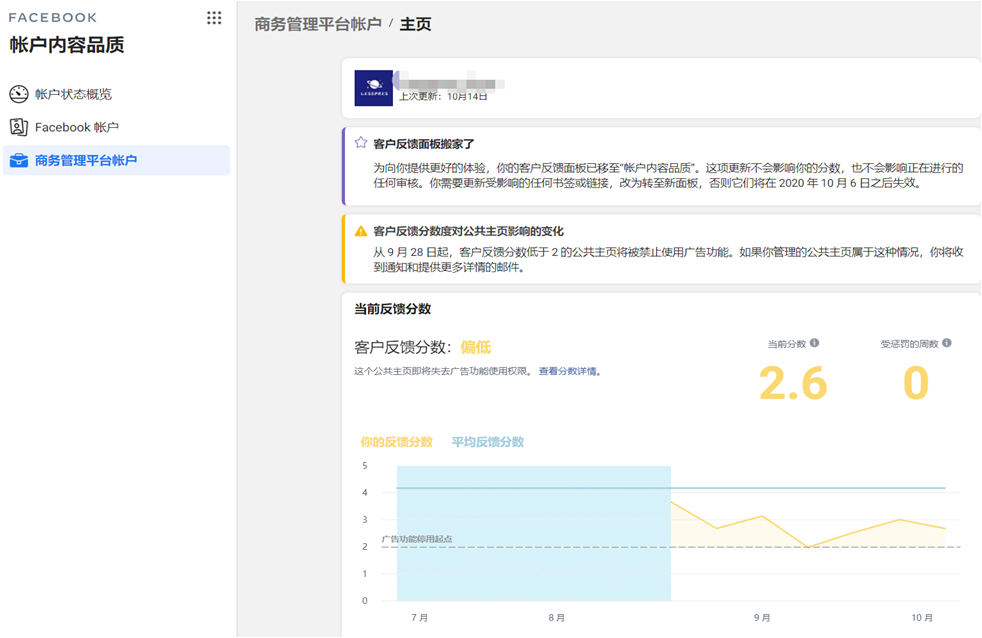Click the blue shaded chart region
982x638 pixels.
coord(534,533)
